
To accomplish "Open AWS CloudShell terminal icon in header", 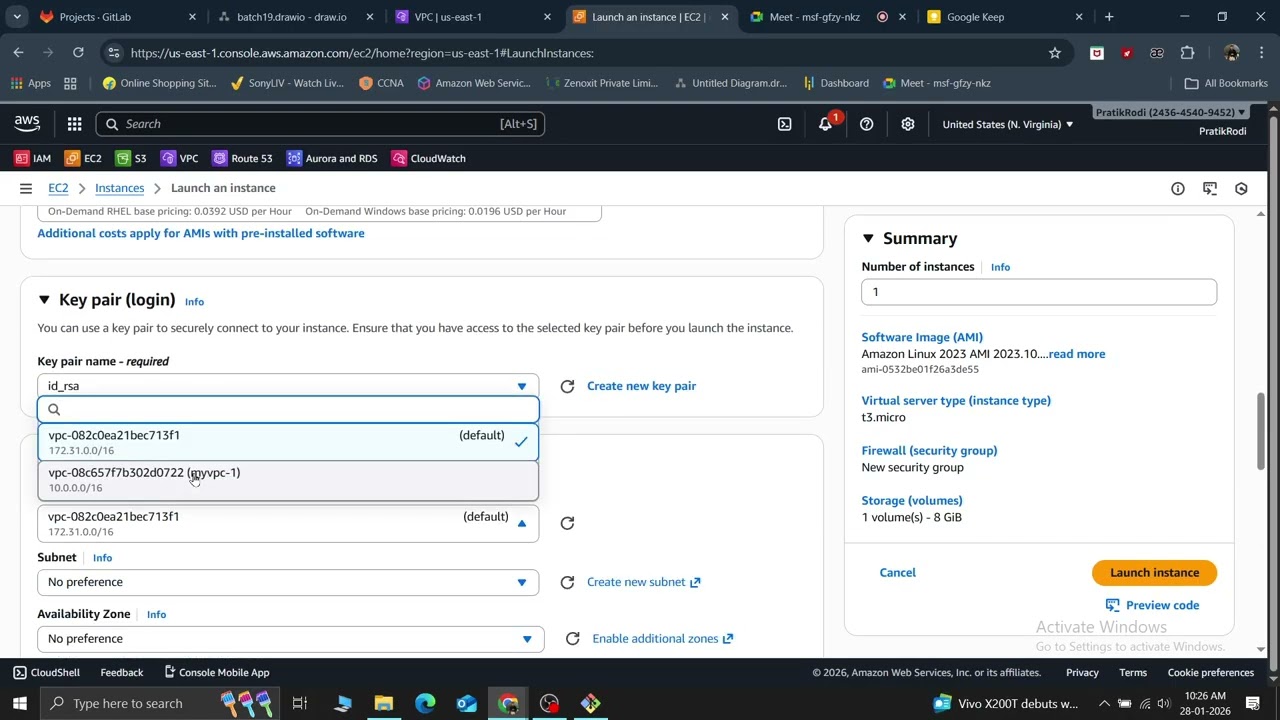I will pyautogui.click(x=784, y=124).
